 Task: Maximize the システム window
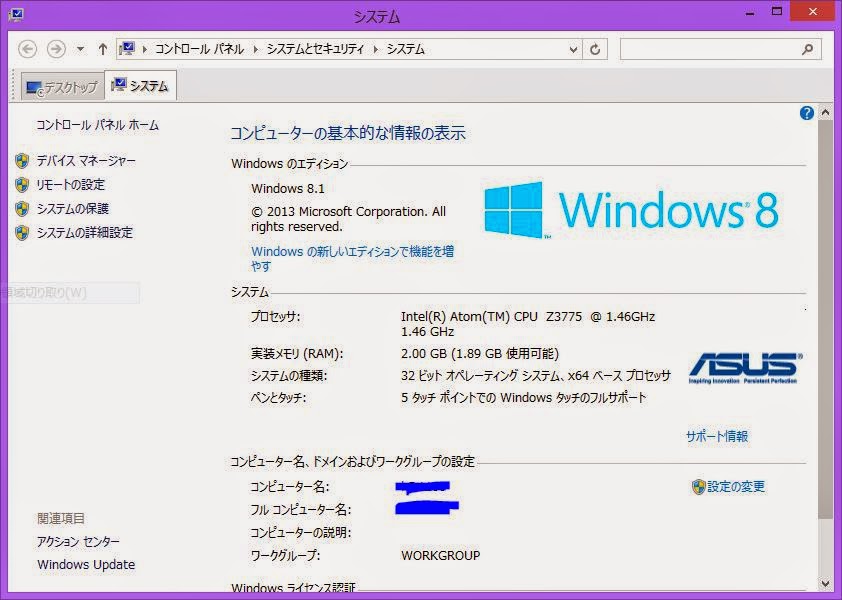[x=776, y=11]
